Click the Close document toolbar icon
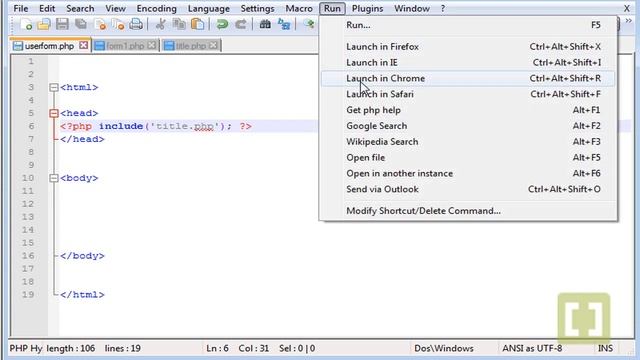This screenshot has width=640, height=360. click(x=100, y=24)
